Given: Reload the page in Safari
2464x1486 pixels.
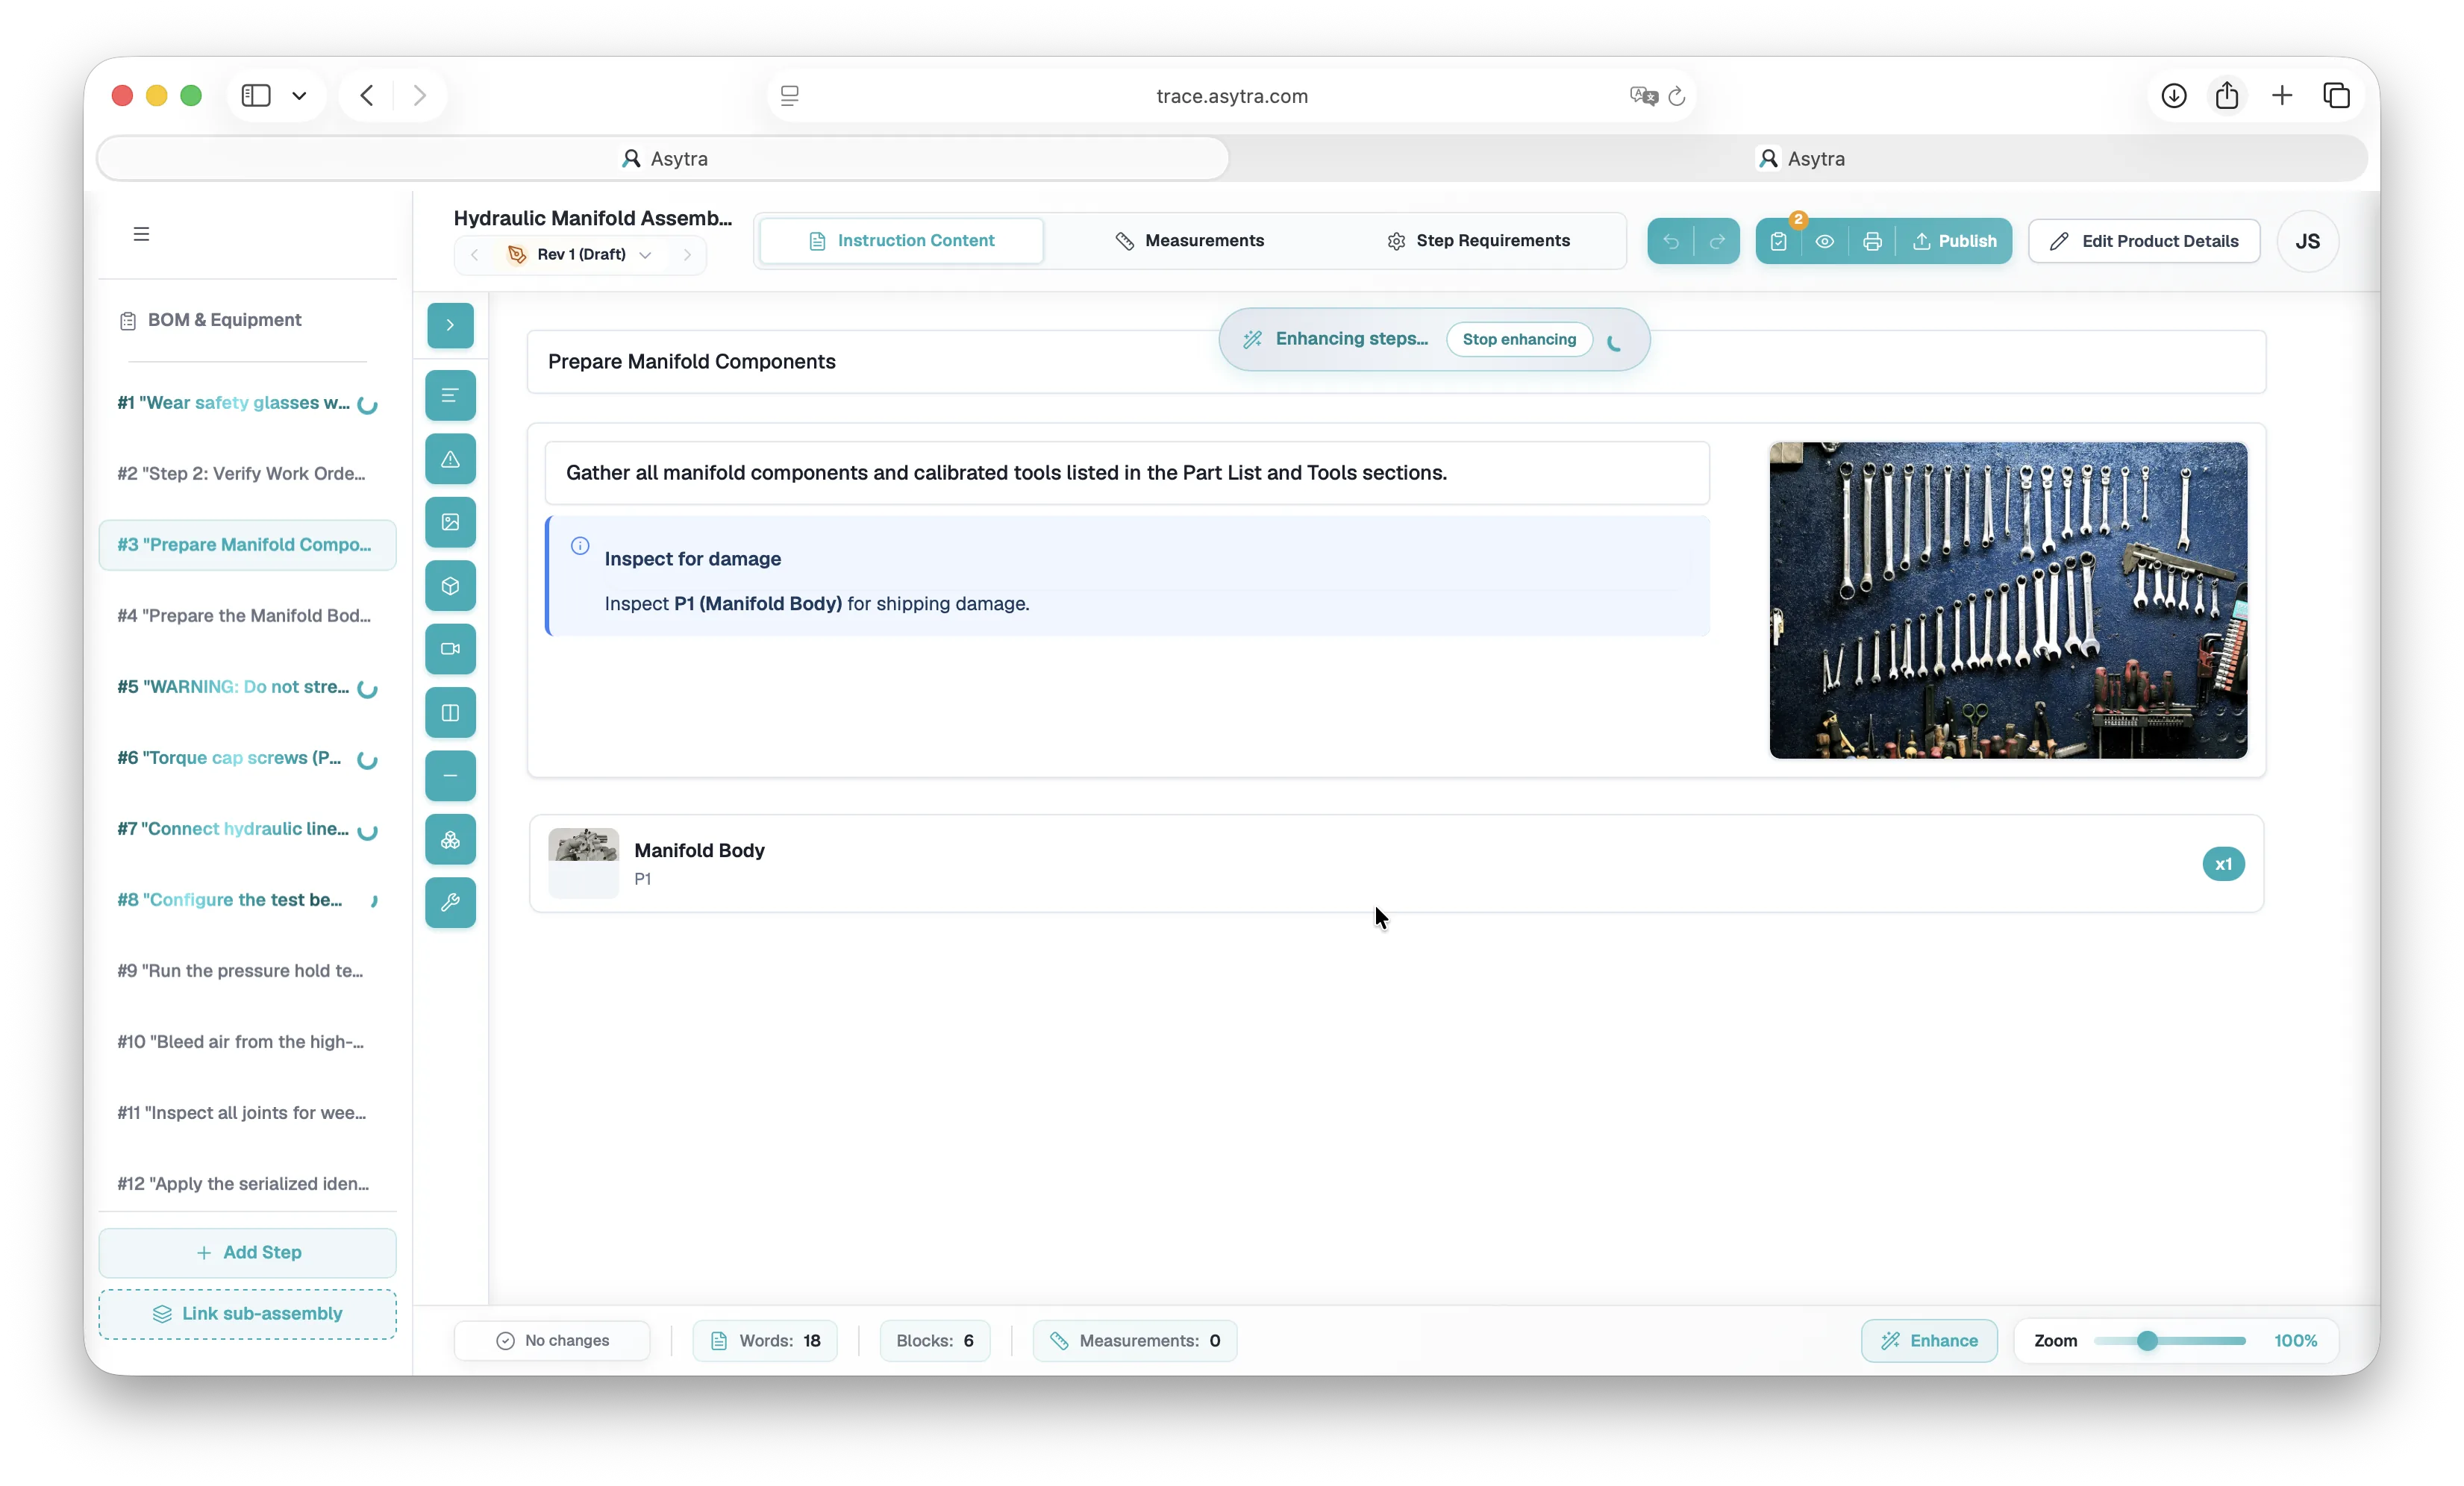Looking at the screenshot, I should point(1677,96).
